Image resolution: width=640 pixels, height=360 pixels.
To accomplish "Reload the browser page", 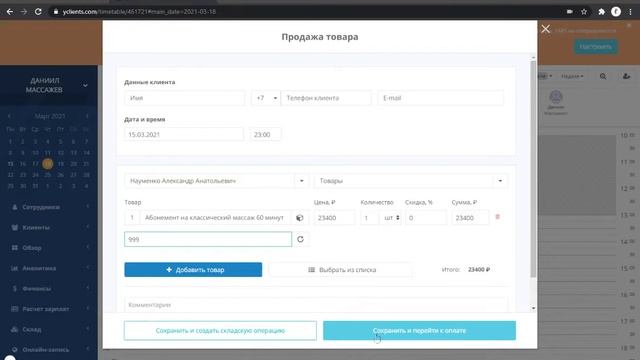I will click(38, 11).
